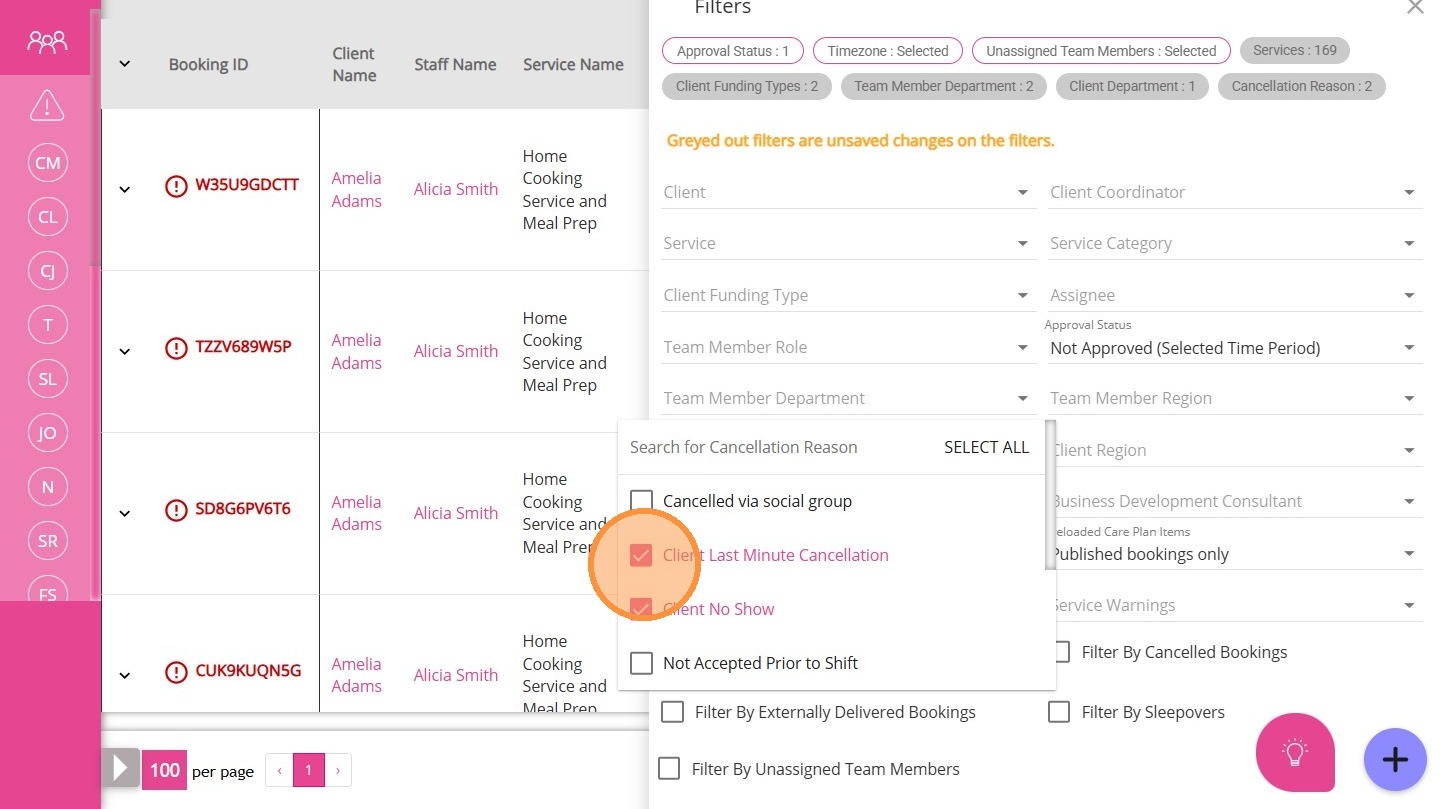Image resolution: width=1446 pixels, height=809 pixels.
Task: Expand row for booking TZZV689W5P
Action: point(125,351)
